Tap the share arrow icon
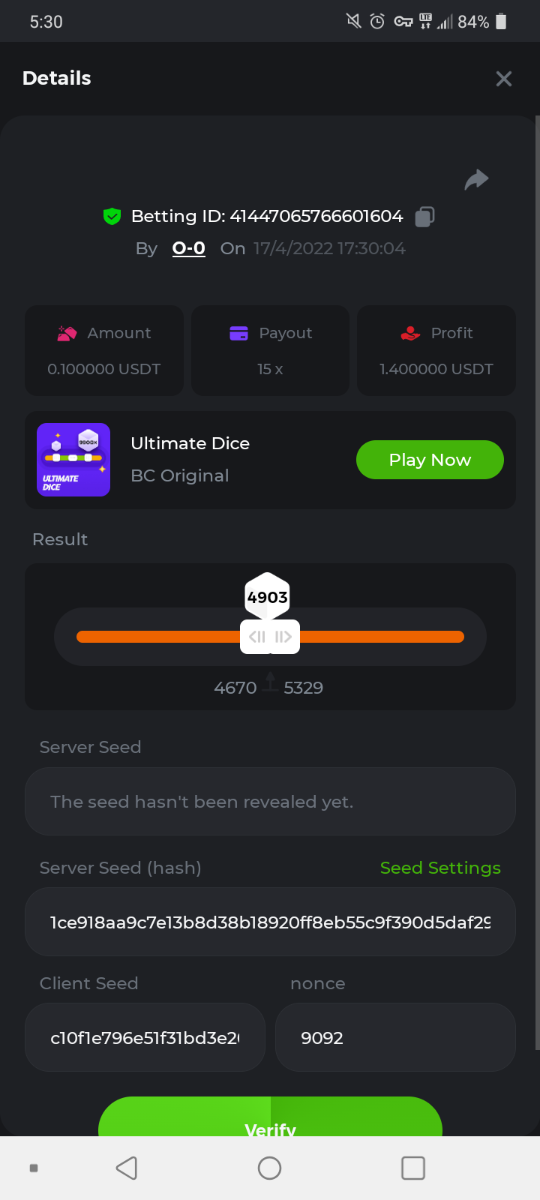This screenshot has width=540, height=1200. point(476,180)
